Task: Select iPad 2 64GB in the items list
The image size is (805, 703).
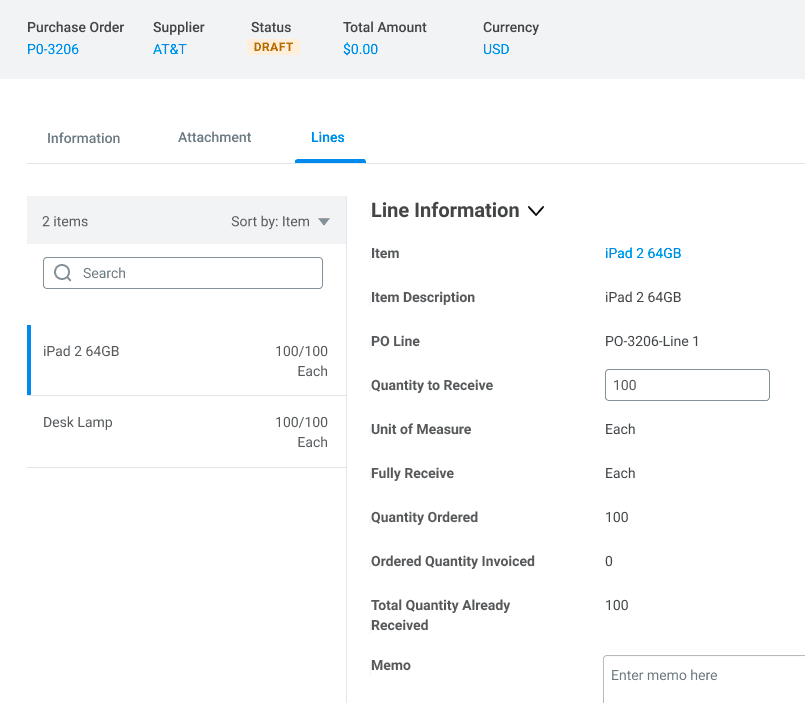Action: click(x=81, y=351)
